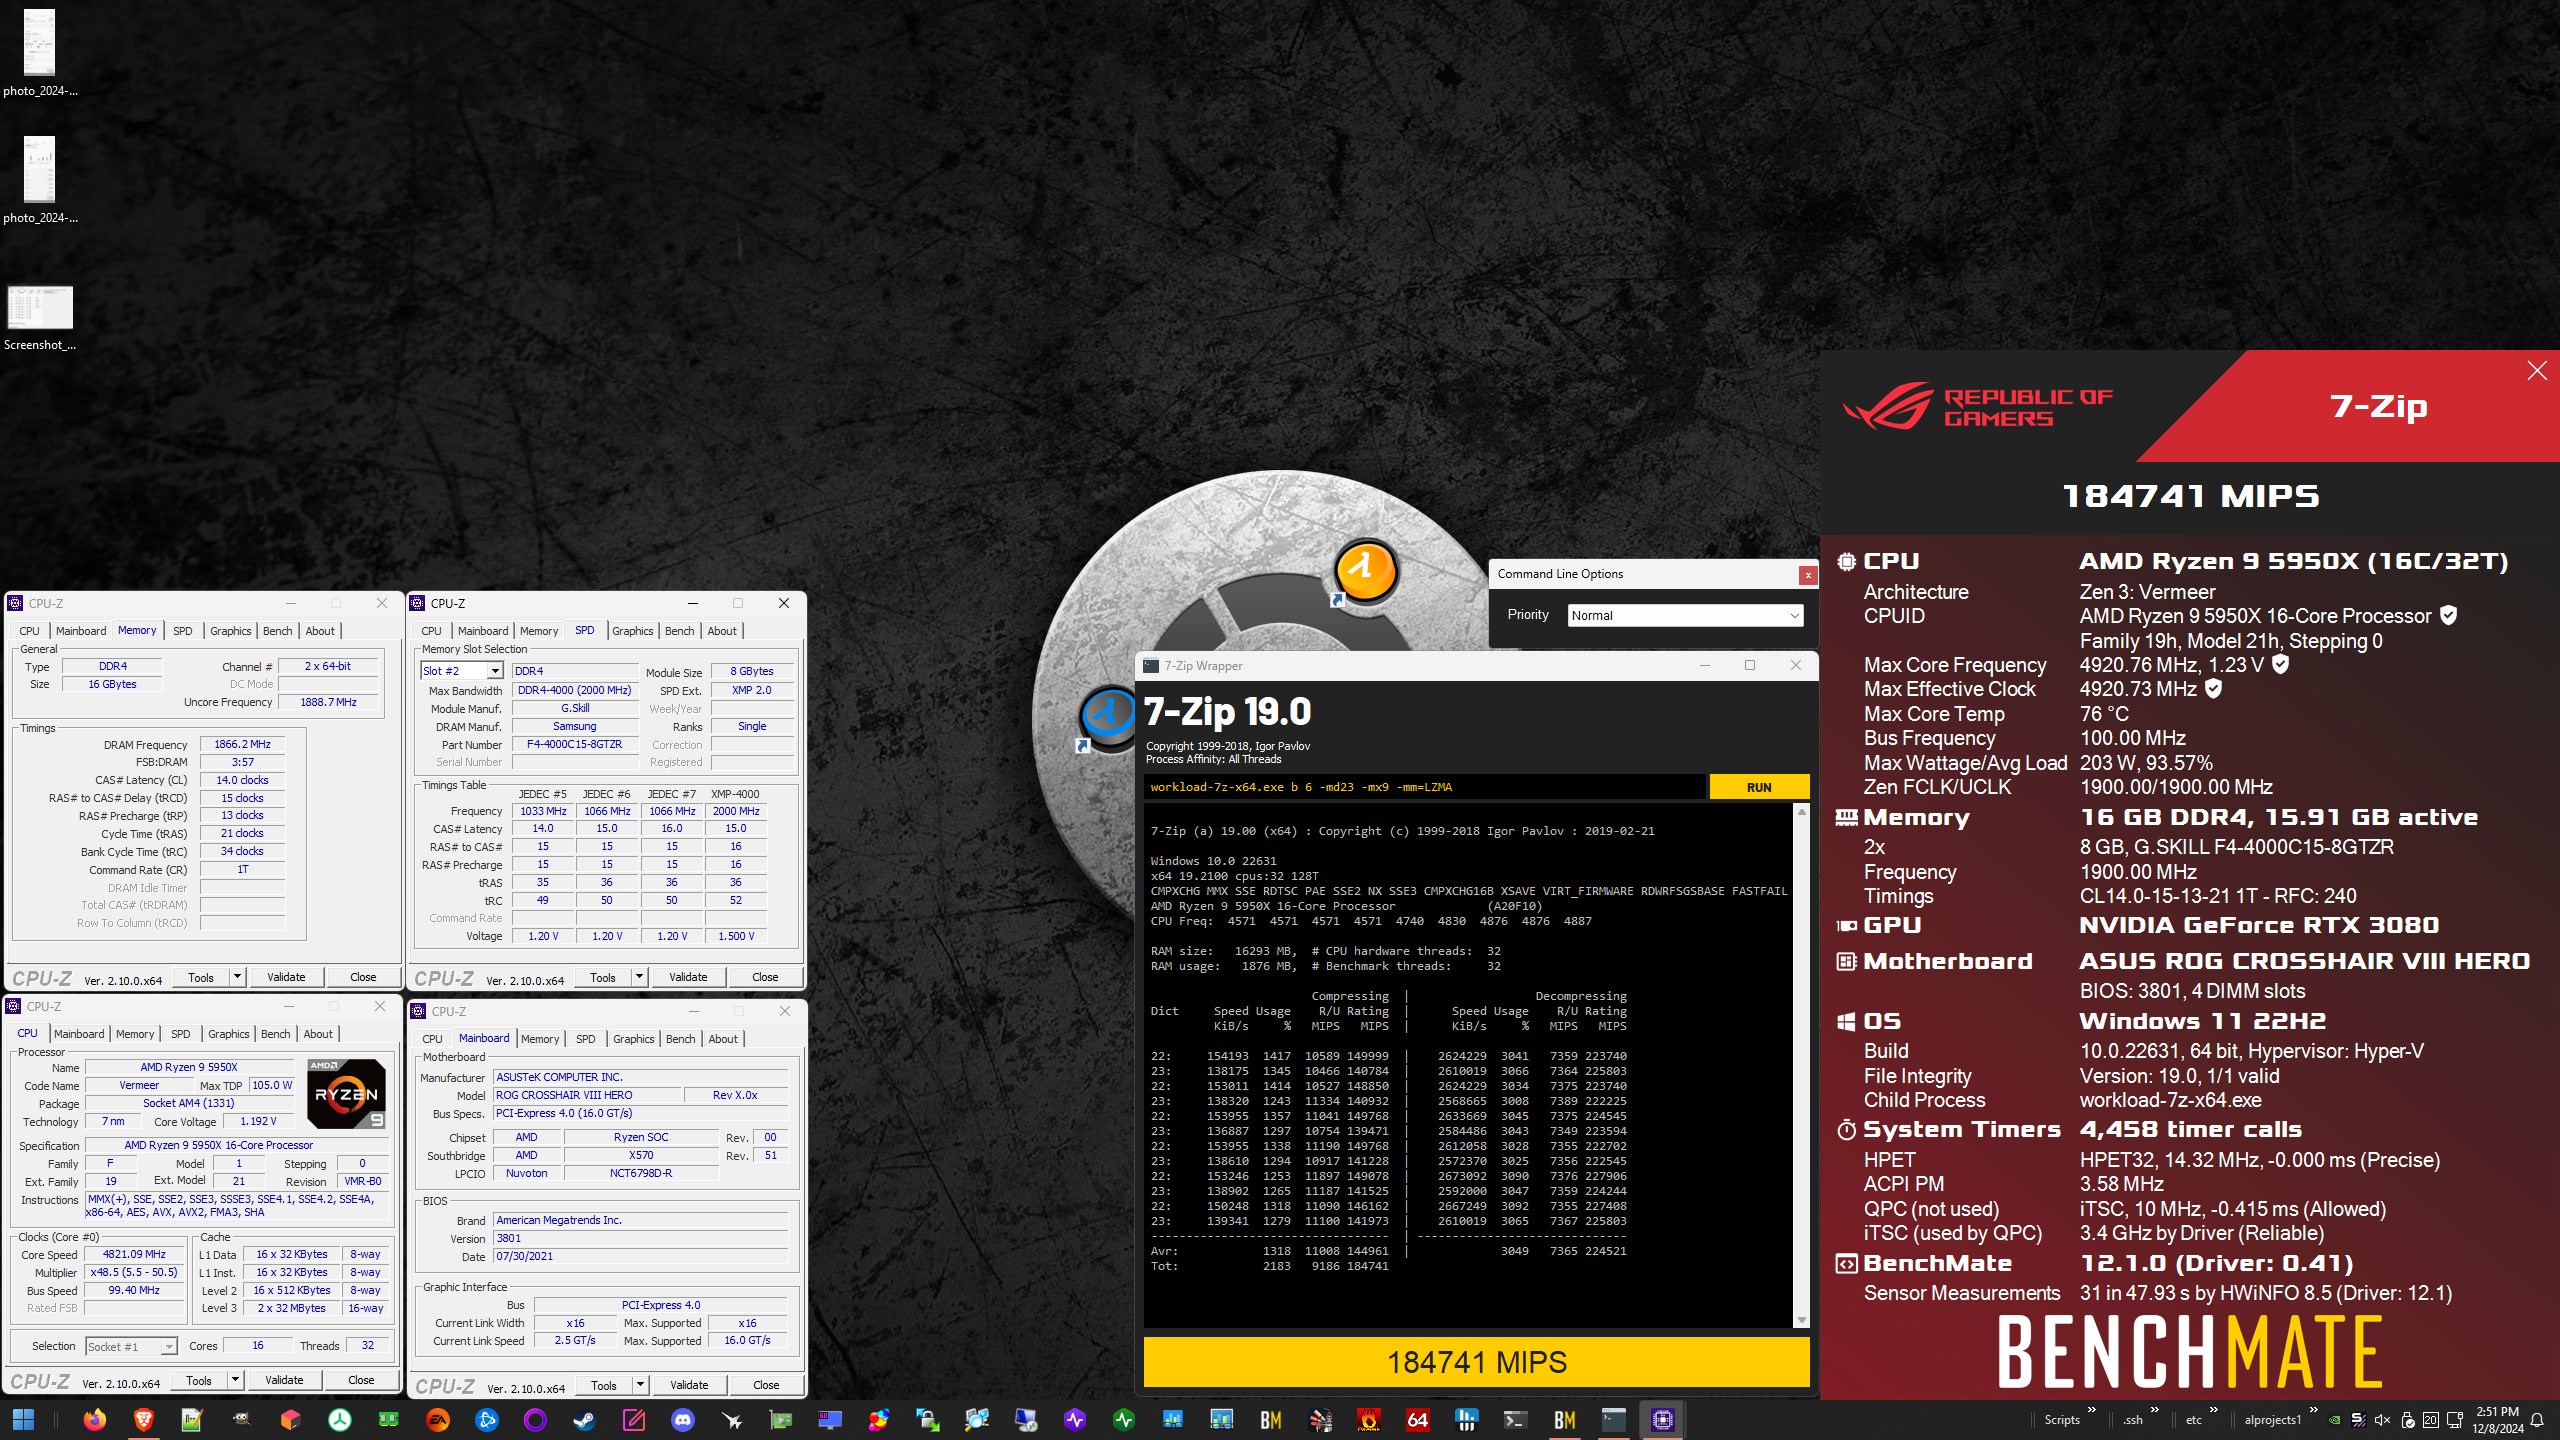Click Validate in CPU-Z Memory window
Image resolution: width=2560 pixels, height=1440 pixels.
point(286,977)
